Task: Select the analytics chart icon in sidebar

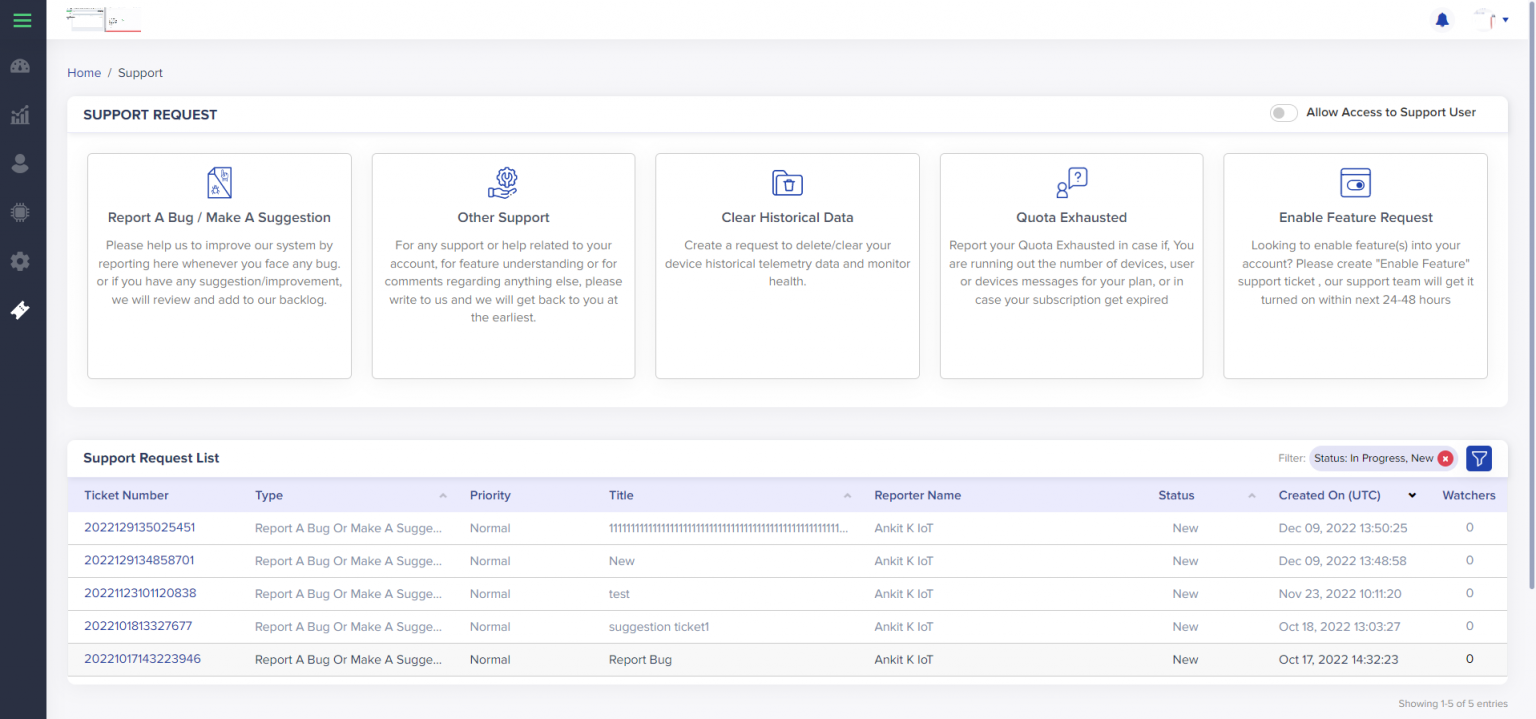Action: coord(21,114)
